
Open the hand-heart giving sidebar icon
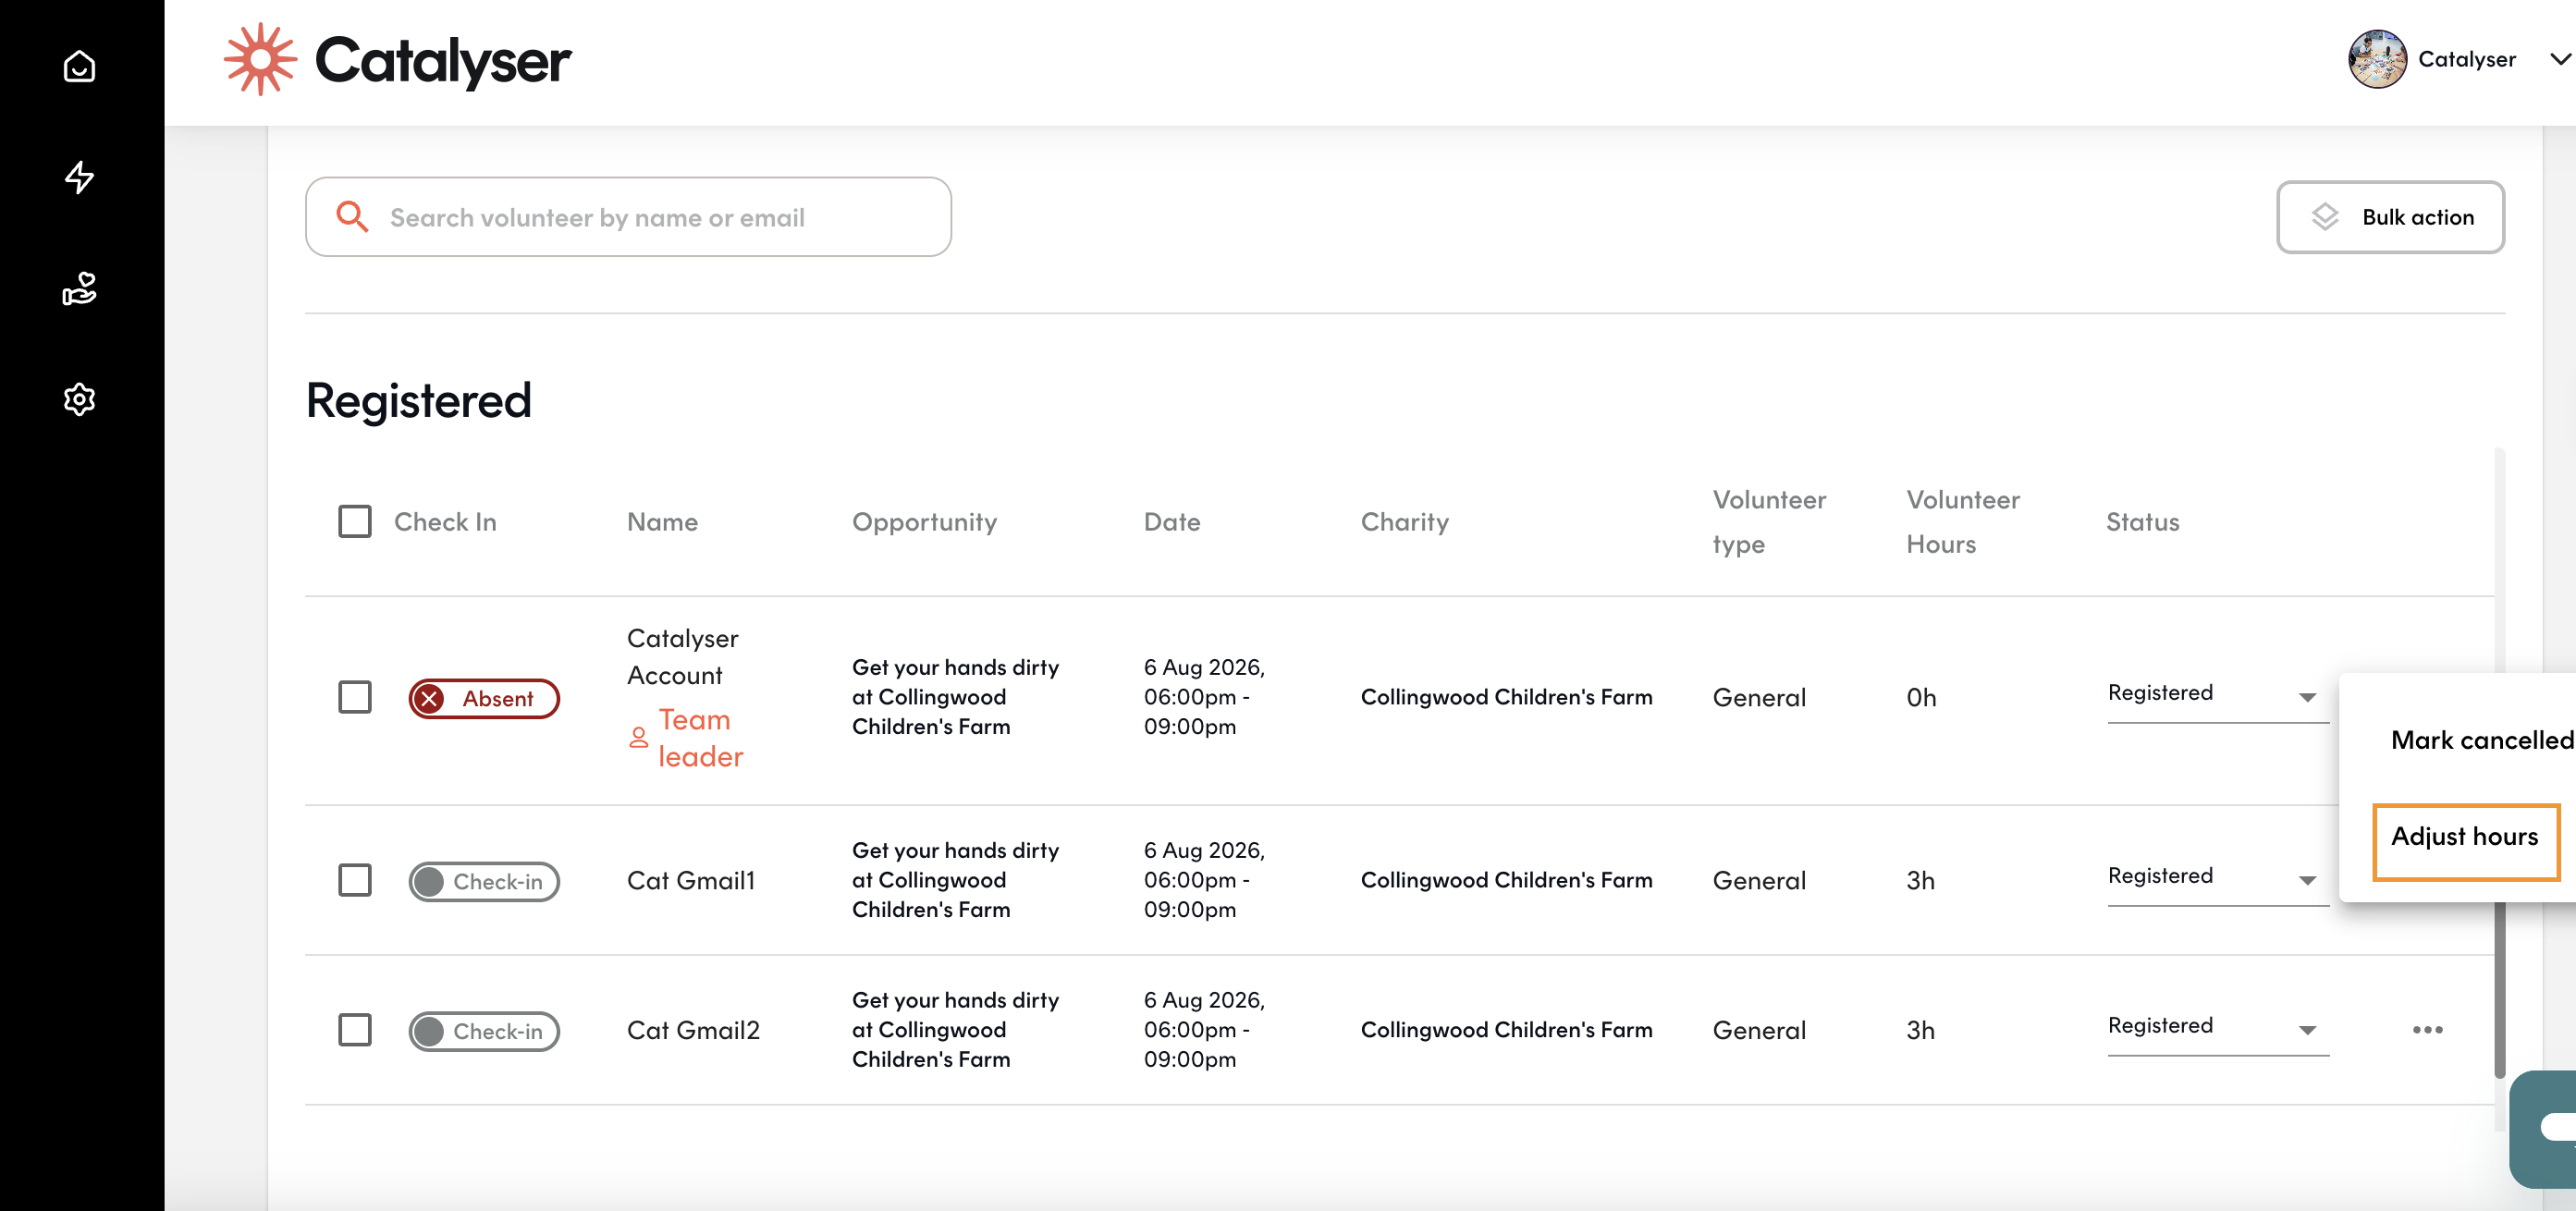coord(79,288)
